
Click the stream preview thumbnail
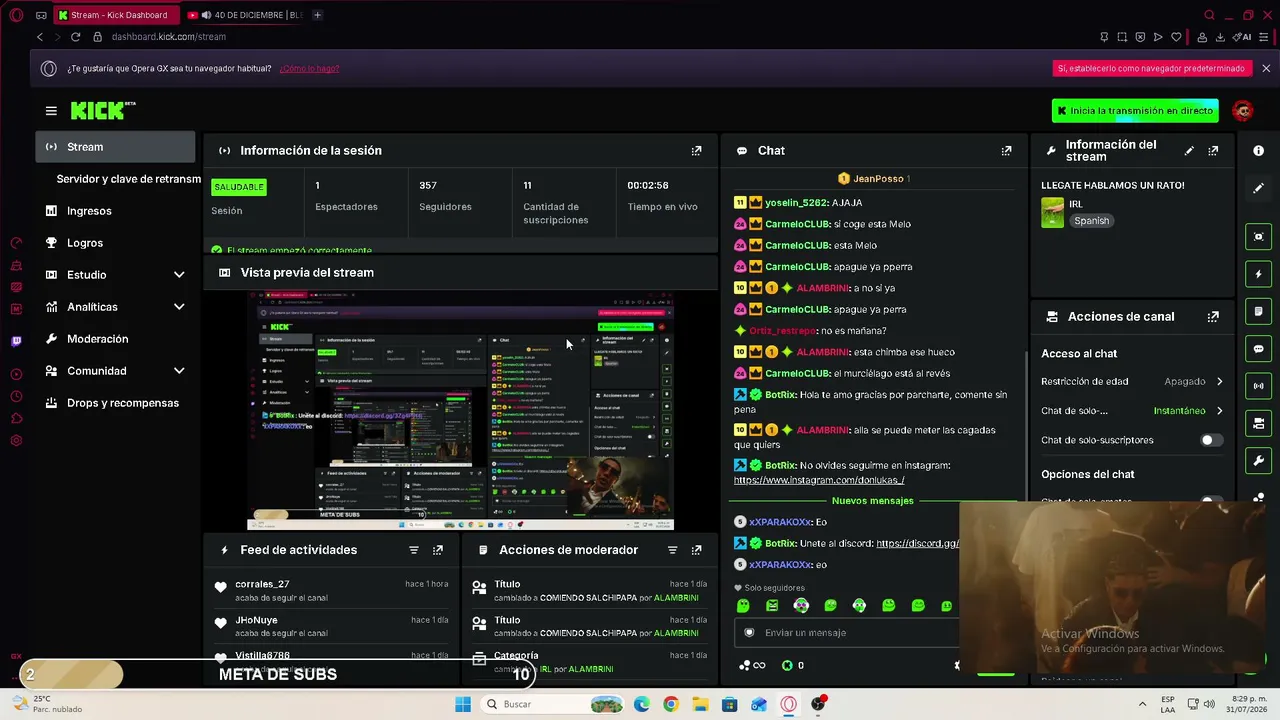[460, 411]
